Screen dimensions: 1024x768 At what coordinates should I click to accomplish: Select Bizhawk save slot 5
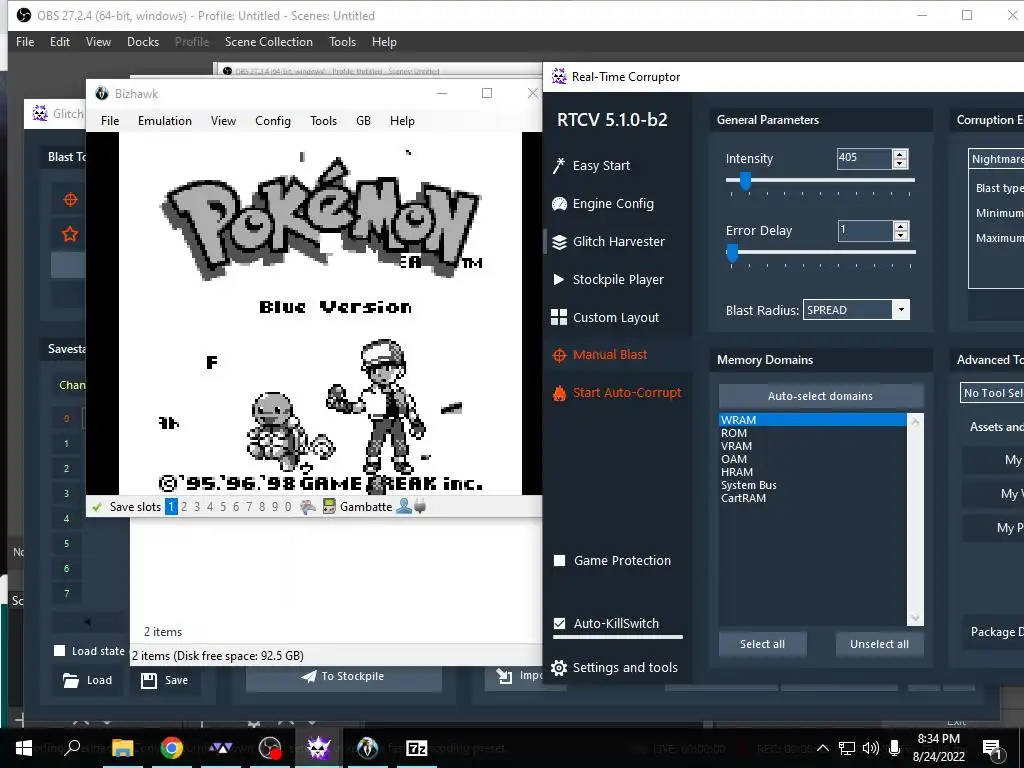coord(223,507)
